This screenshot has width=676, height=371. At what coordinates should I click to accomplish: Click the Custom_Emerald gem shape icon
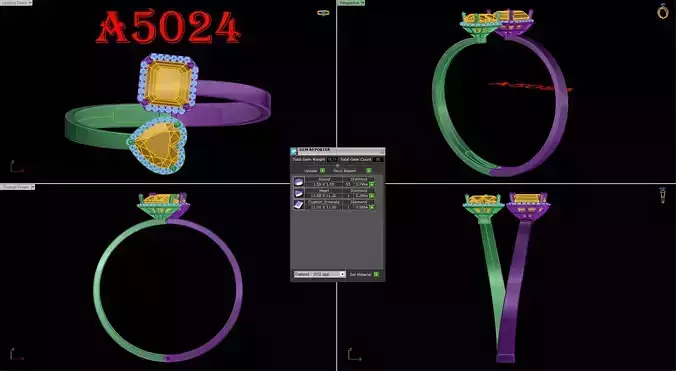pos(299,205)
